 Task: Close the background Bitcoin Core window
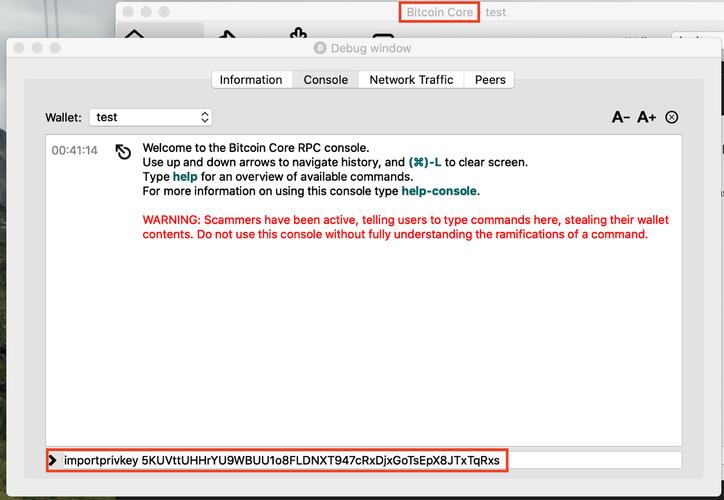(128, 12)
